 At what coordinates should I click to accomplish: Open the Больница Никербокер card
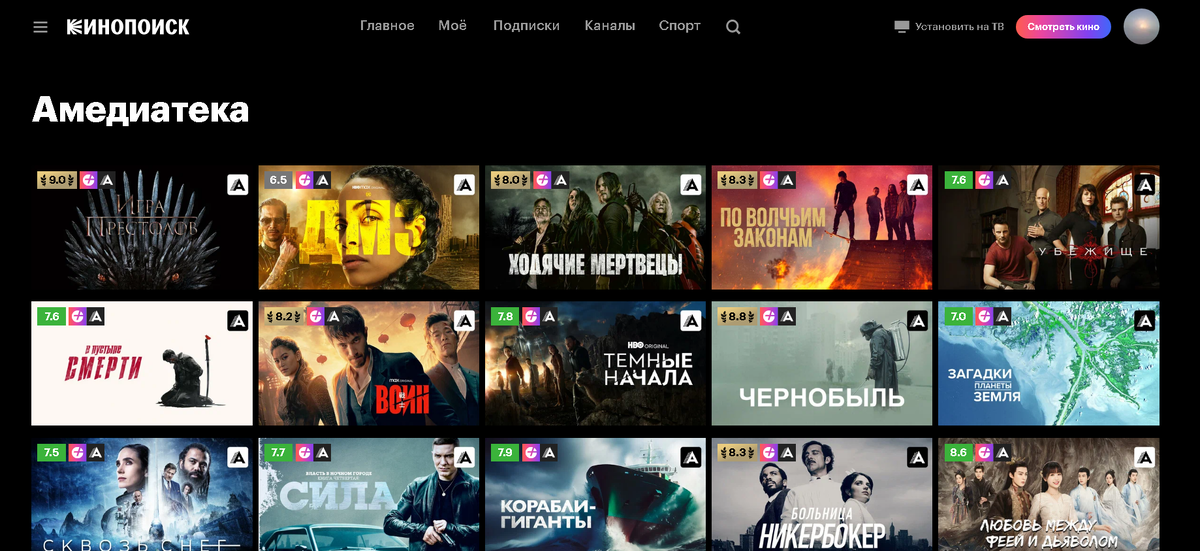[822, 494]
